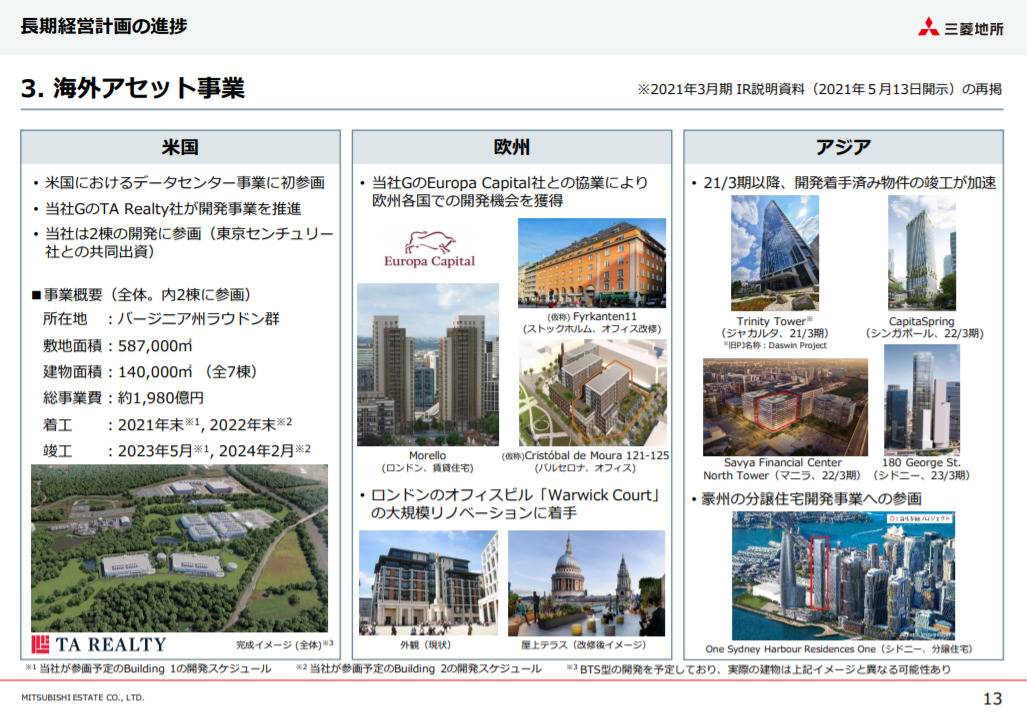Select the caption 完成イメージ（全体）

click(285, 645)
